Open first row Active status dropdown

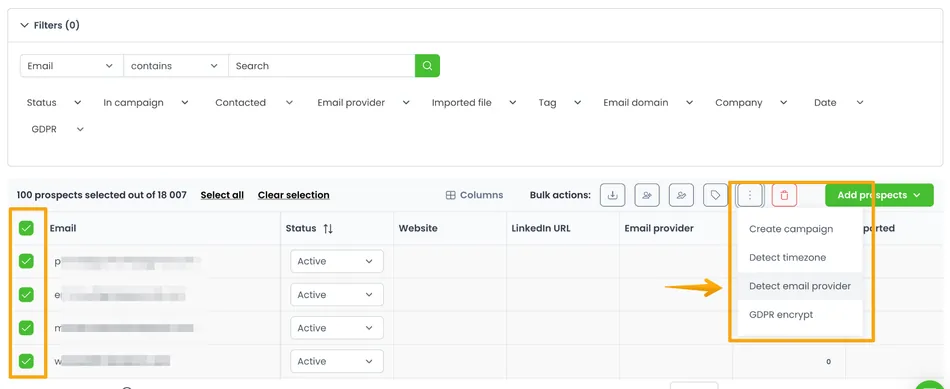pyautogui.click(x=337, y=261)
